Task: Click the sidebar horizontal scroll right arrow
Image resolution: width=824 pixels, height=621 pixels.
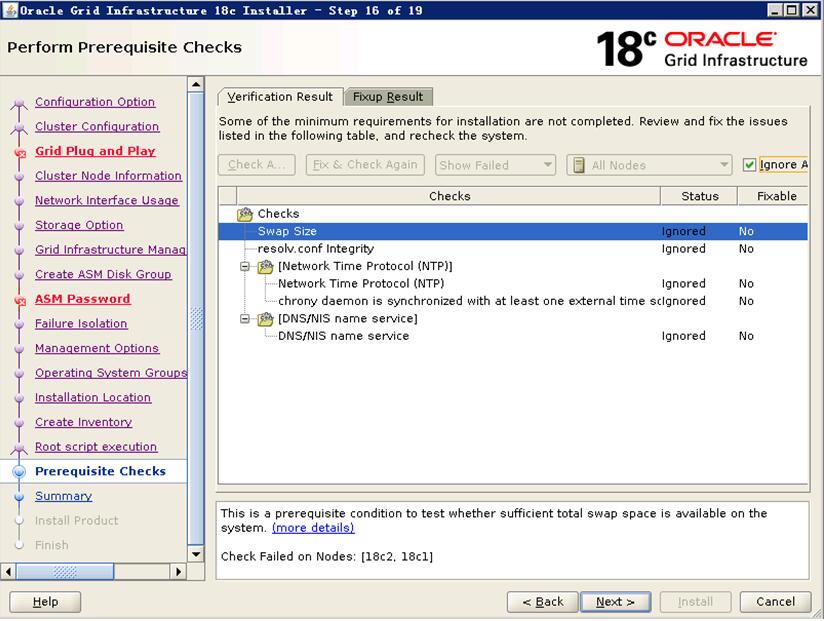Action: [179, 572]
